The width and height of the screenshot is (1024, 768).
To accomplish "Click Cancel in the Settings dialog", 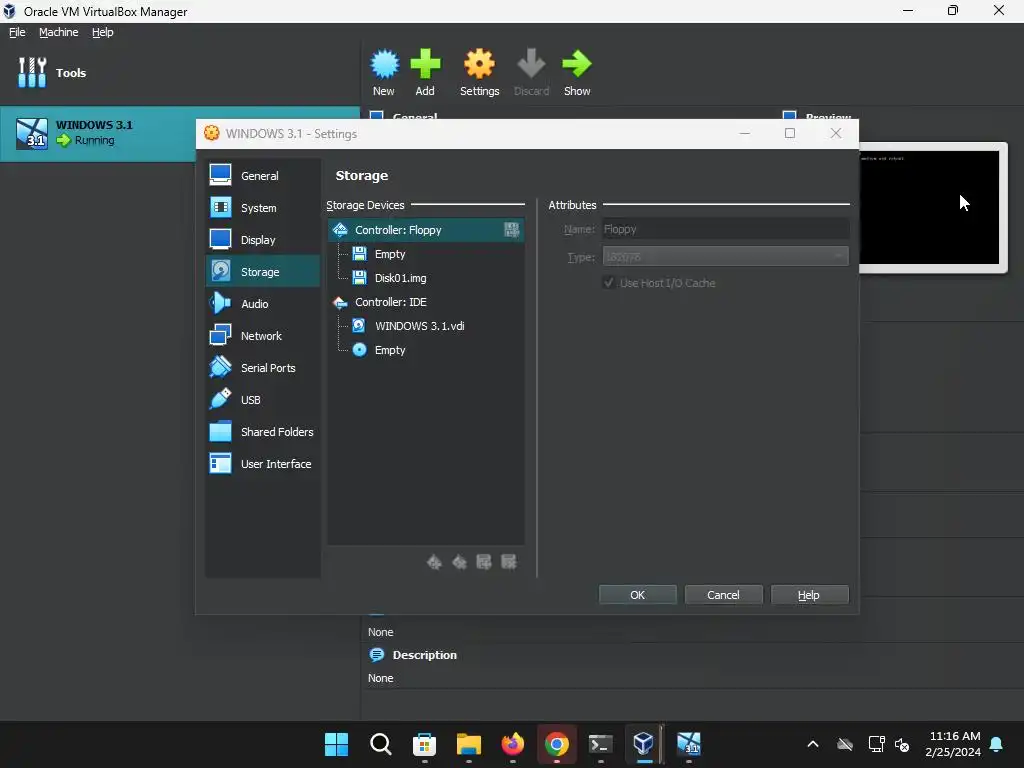I will (723, 595).
